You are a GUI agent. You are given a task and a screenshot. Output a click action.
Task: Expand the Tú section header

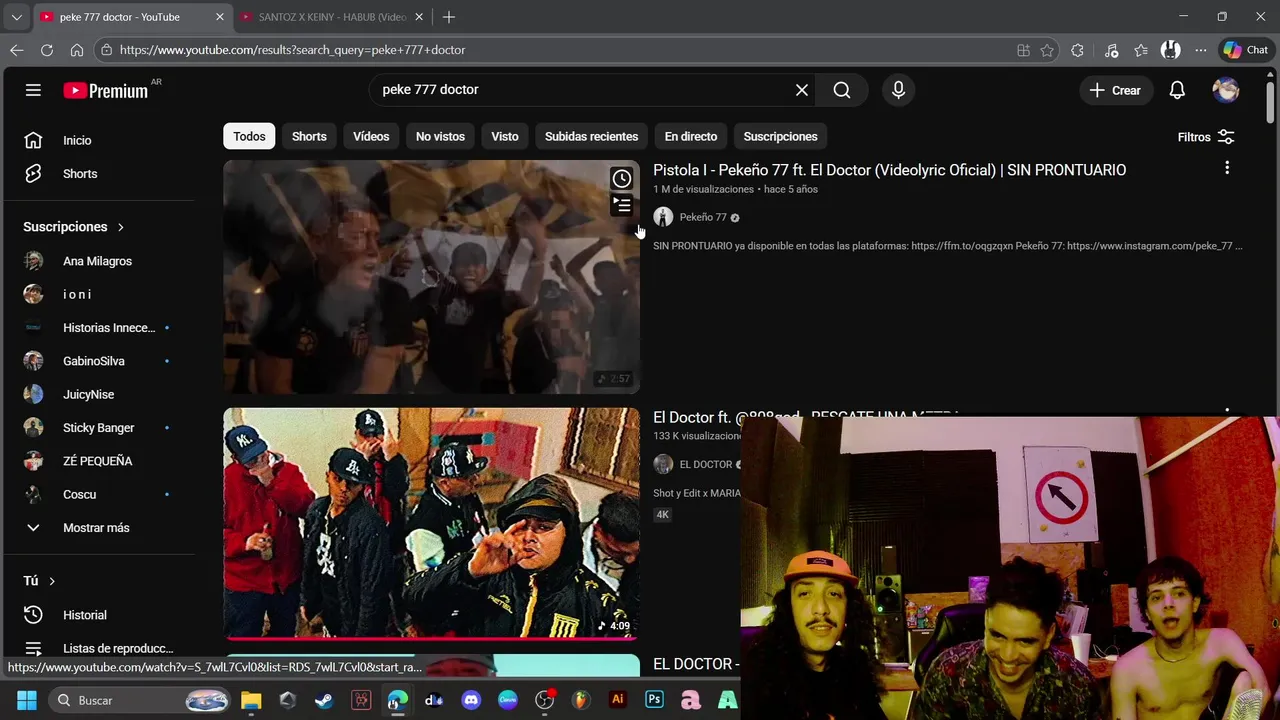pos(40,581)
